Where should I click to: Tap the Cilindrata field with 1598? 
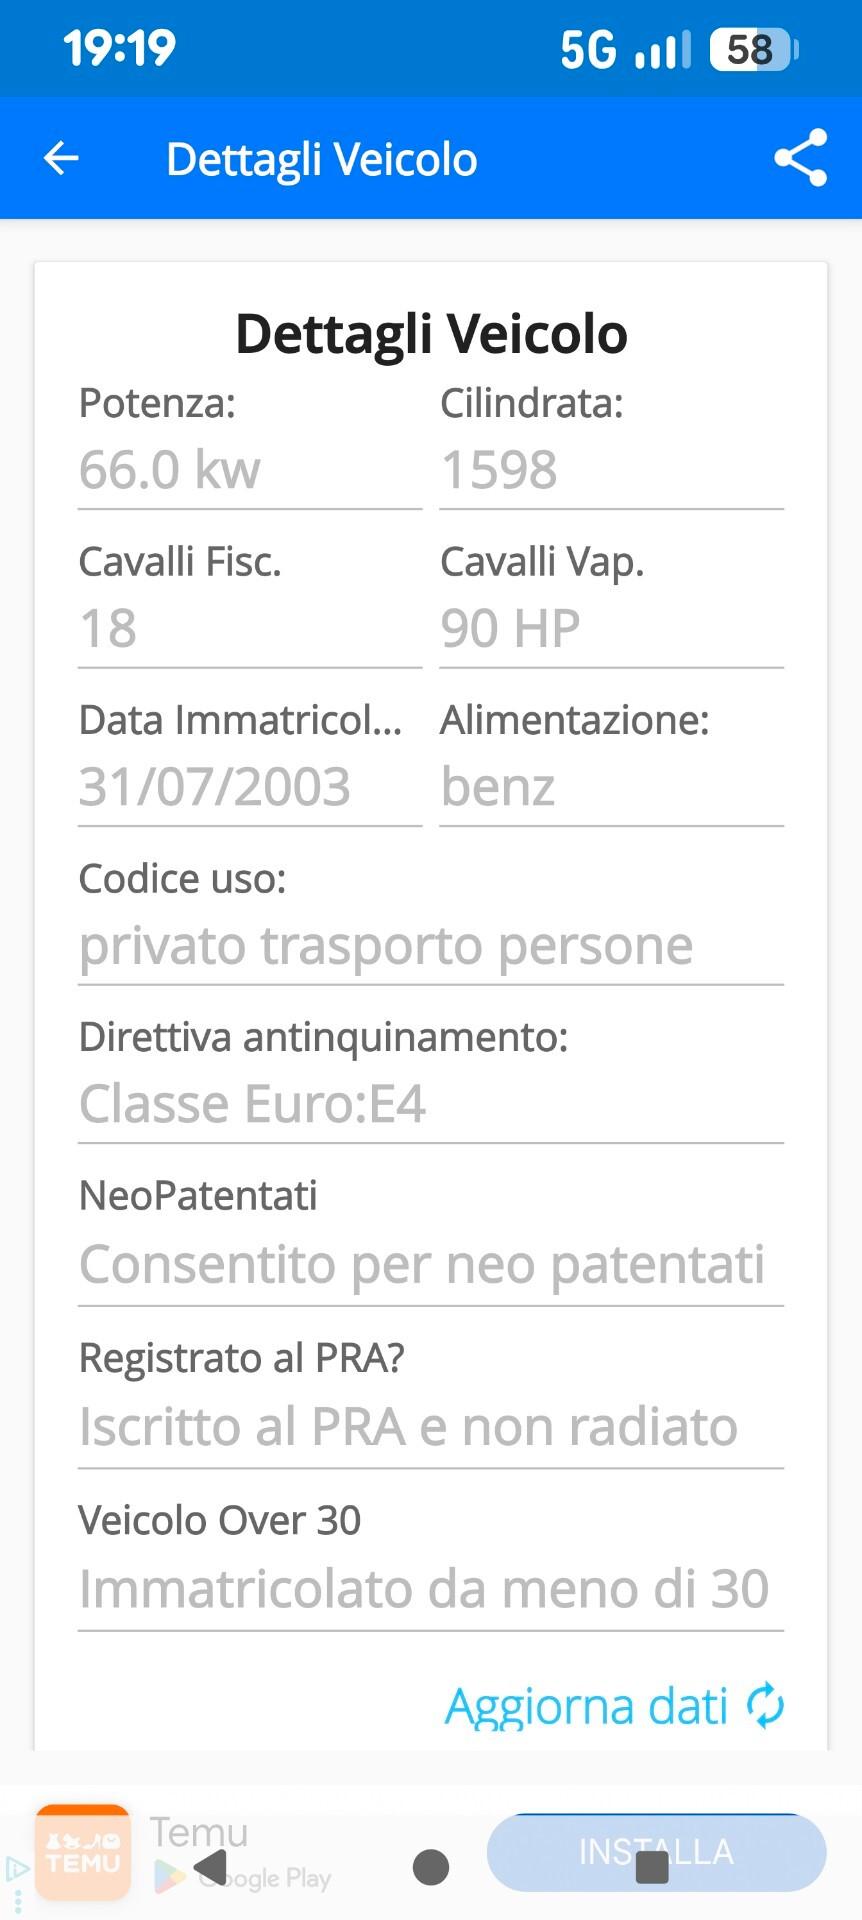[611, 470]
